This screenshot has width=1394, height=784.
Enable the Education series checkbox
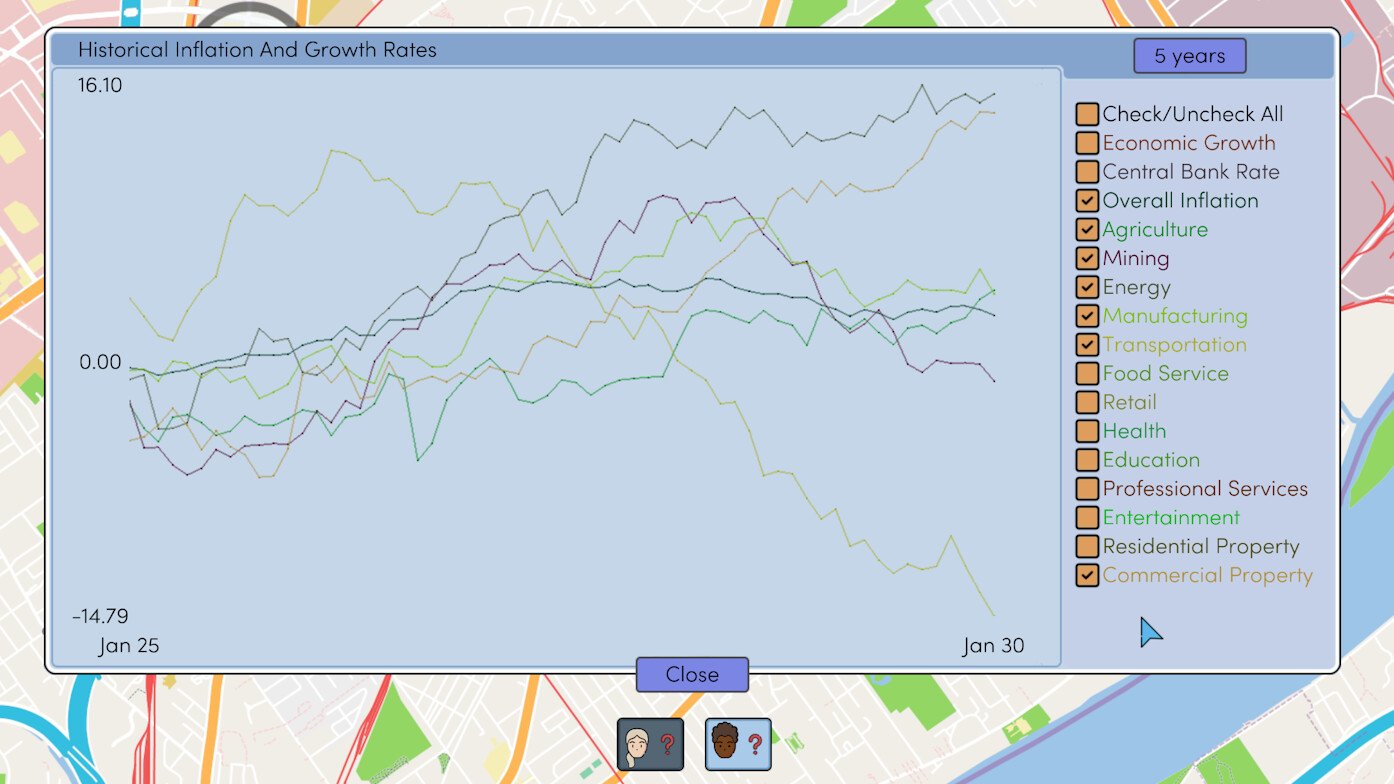1087,460
